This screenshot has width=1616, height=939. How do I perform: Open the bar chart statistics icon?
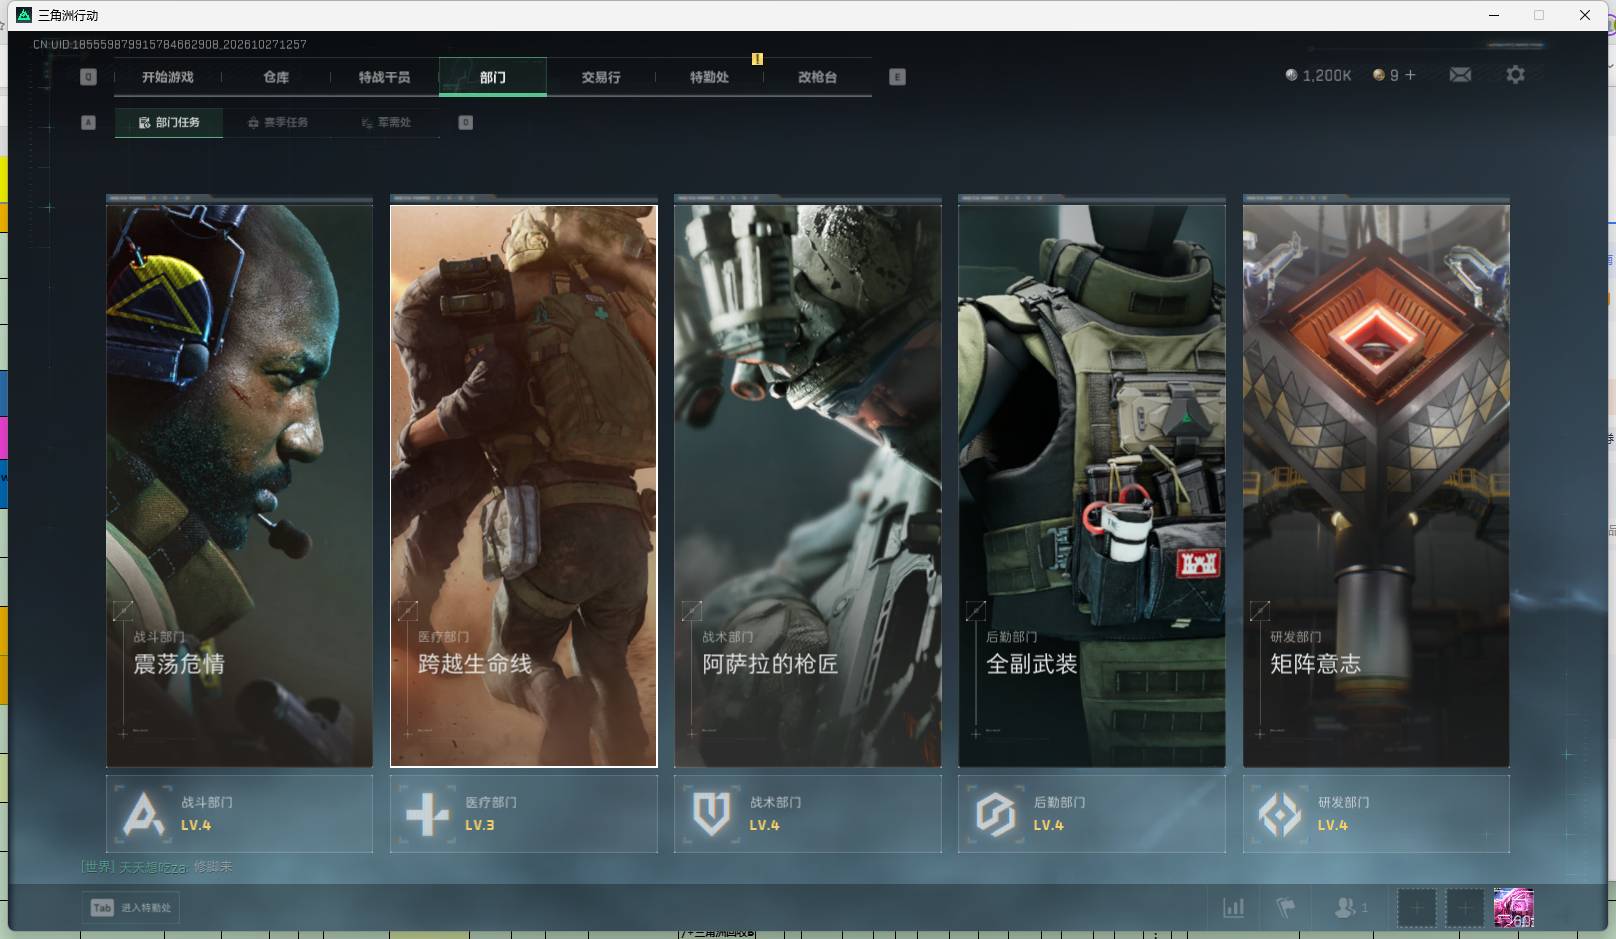[1234, 908]
